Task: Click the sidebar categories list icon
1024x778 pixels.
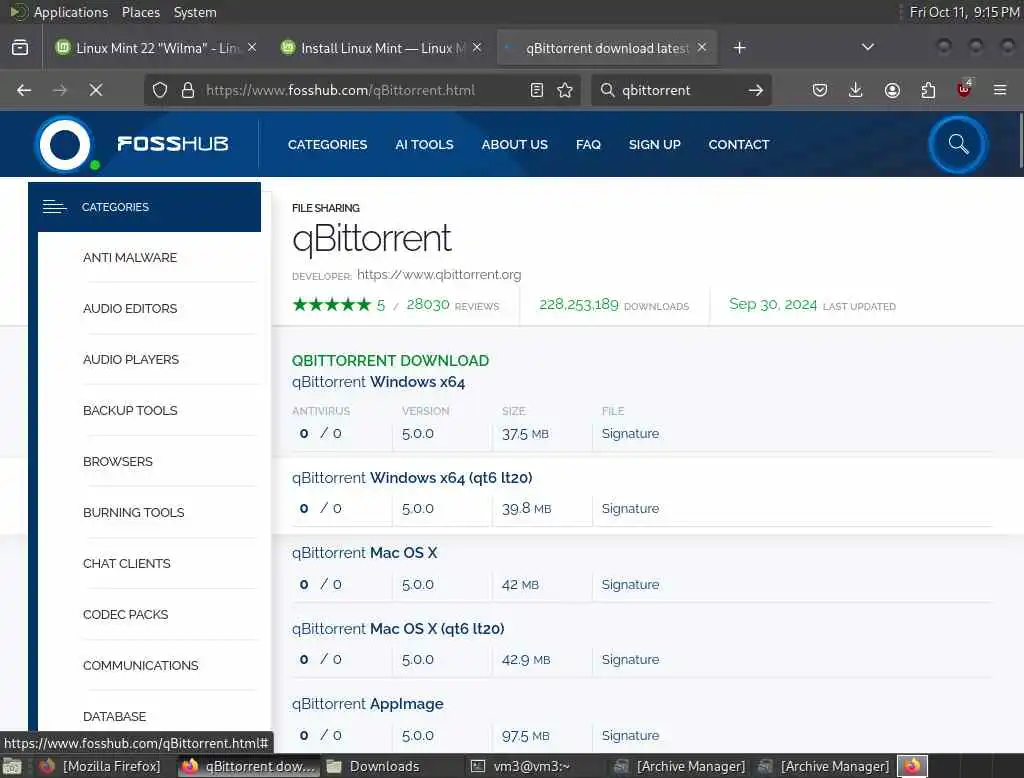Action: pyautogui.click(x=54, y=207)
